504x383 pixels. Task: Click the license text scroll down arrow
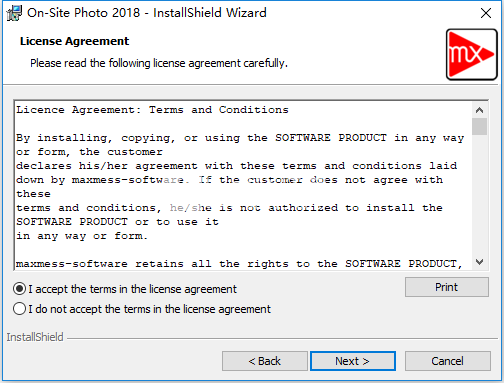(x=479, y=262)
